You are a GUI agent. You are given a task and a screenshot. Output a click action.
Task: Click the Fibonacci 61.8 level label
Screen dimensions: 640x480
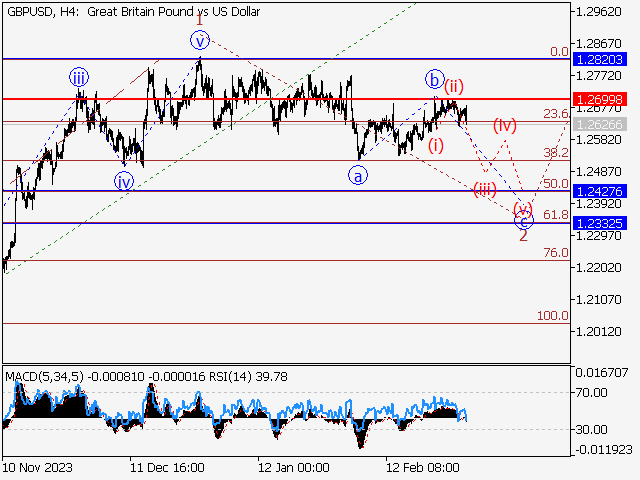(556, 215)
